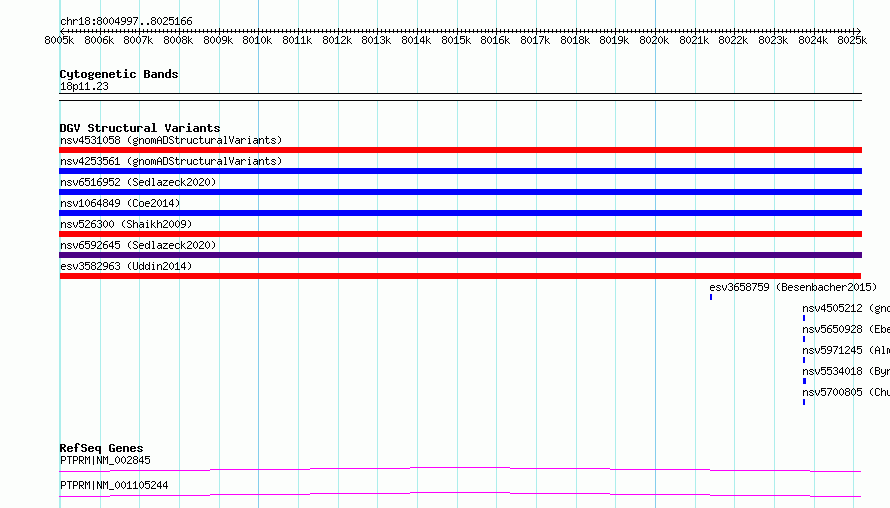The height and width of the screenshot is (508, 890).
Task: Click the nsv526300 (Shaikh2009) label
Action: pyautogui.click(x=126, y=224)
